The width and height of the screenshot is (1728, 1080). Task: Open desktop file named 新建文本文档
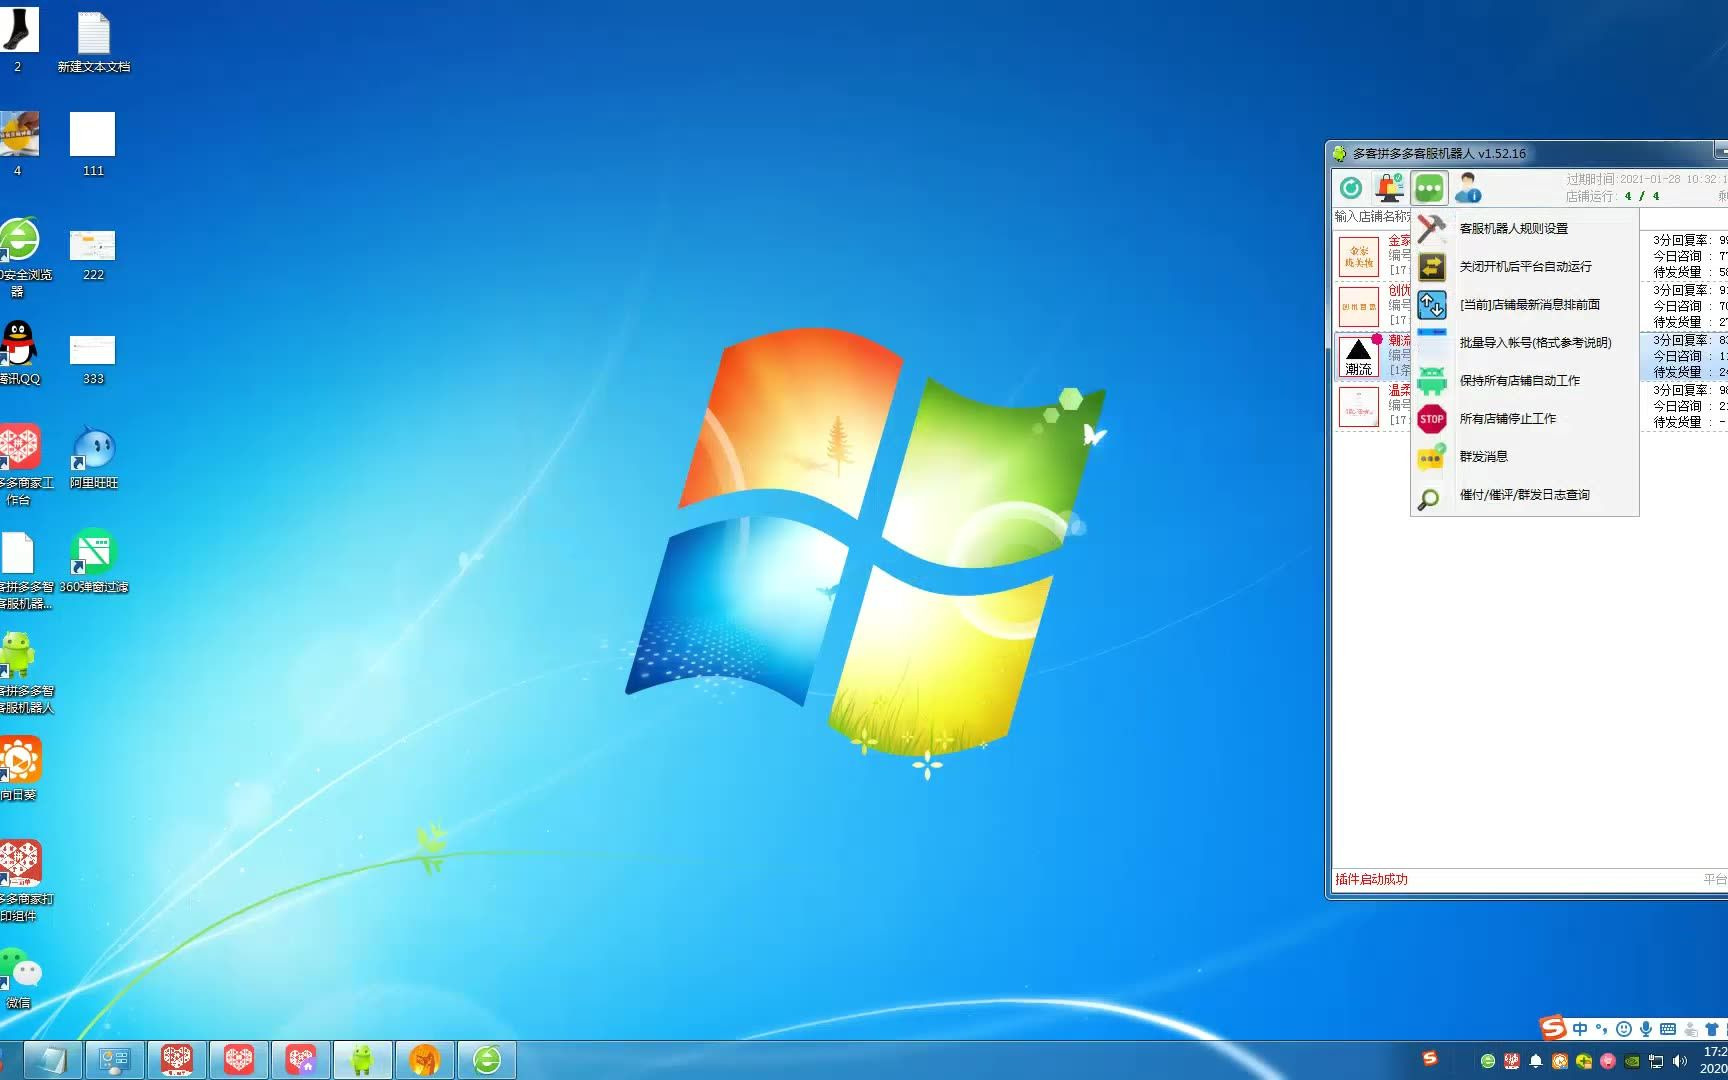point(94,42)
